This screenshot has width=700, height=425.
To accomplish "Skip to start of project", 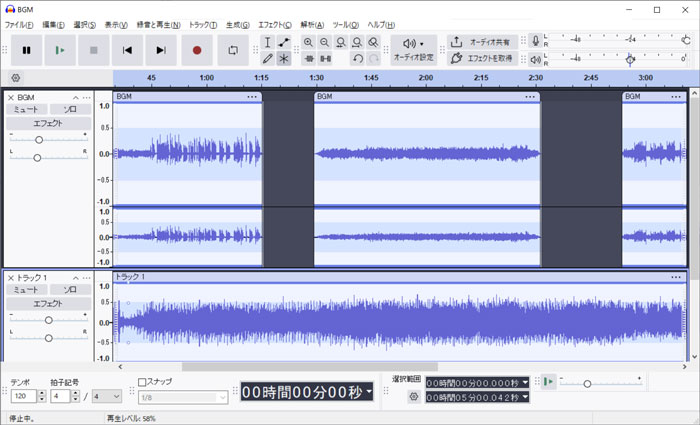I will pyautogui.click(x=127, y=50).
